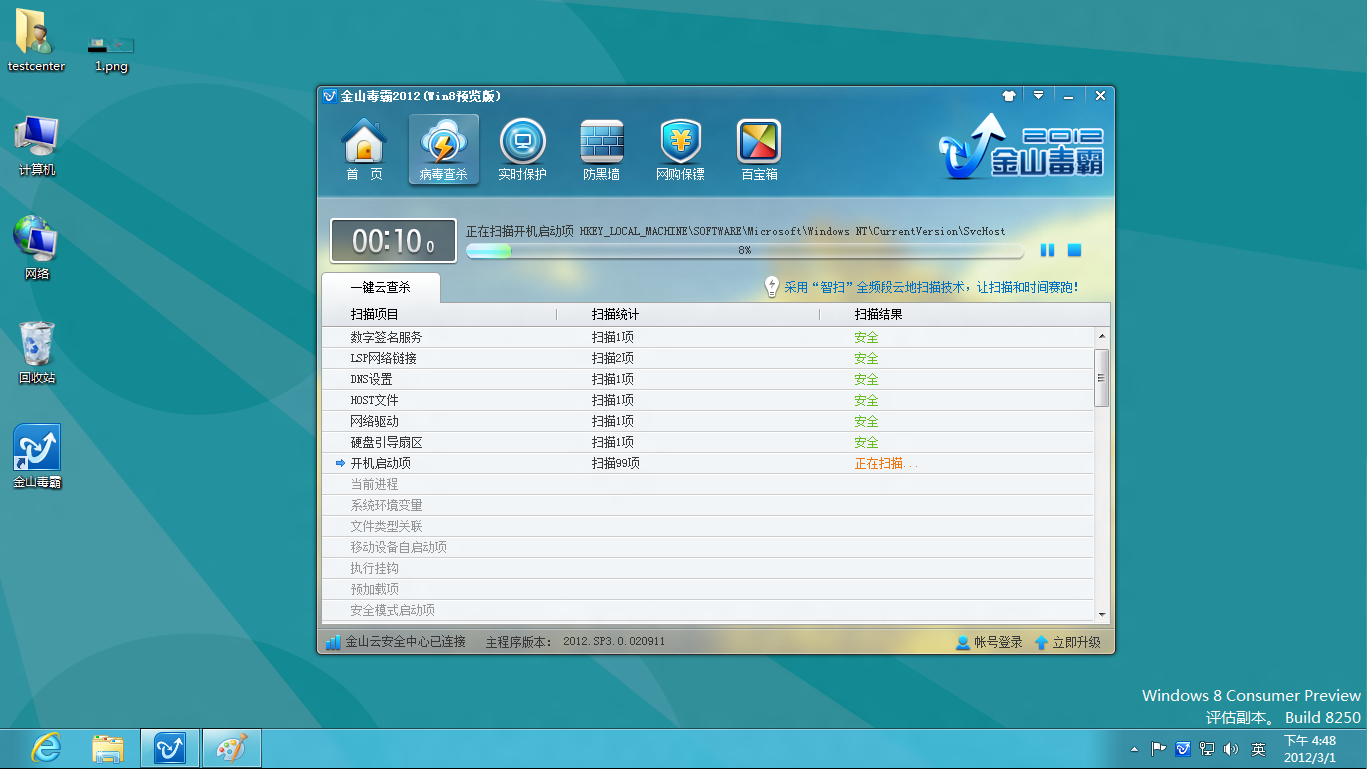1367x769 pixels.
Task: Select the LSP网络链接 row
Action: click(x=707, y=358)
